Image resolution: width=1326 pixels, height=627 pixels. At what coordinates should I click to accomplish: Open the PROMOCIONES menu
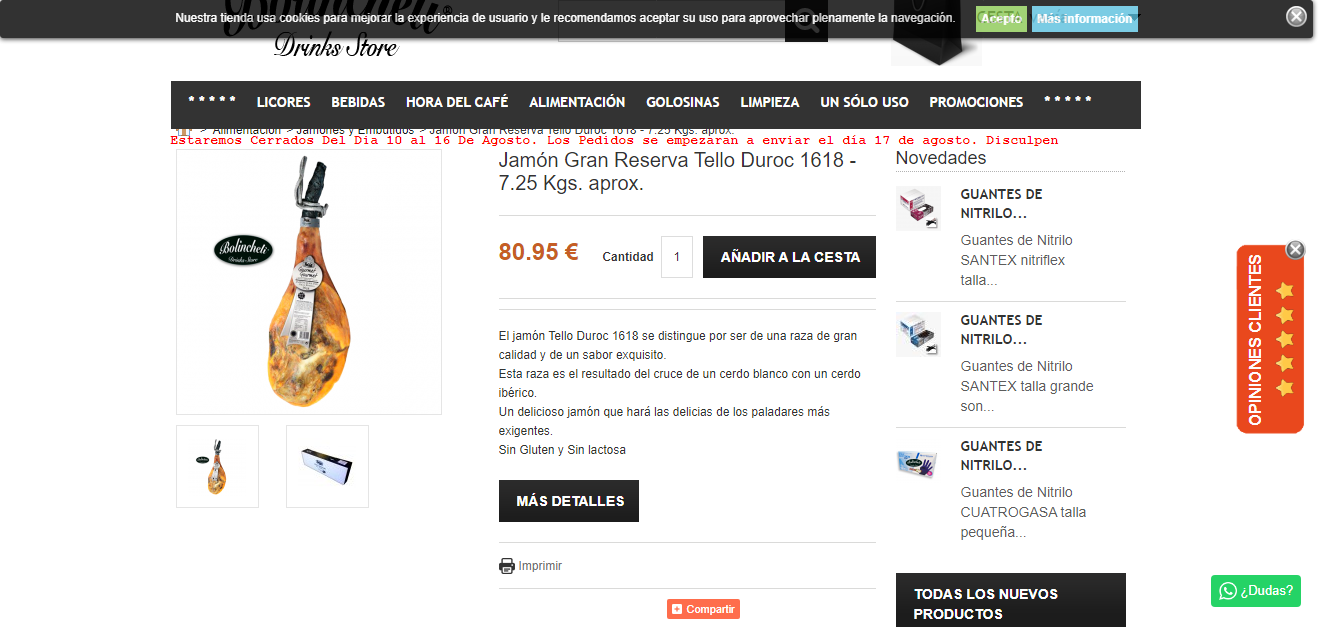point(976,102)
